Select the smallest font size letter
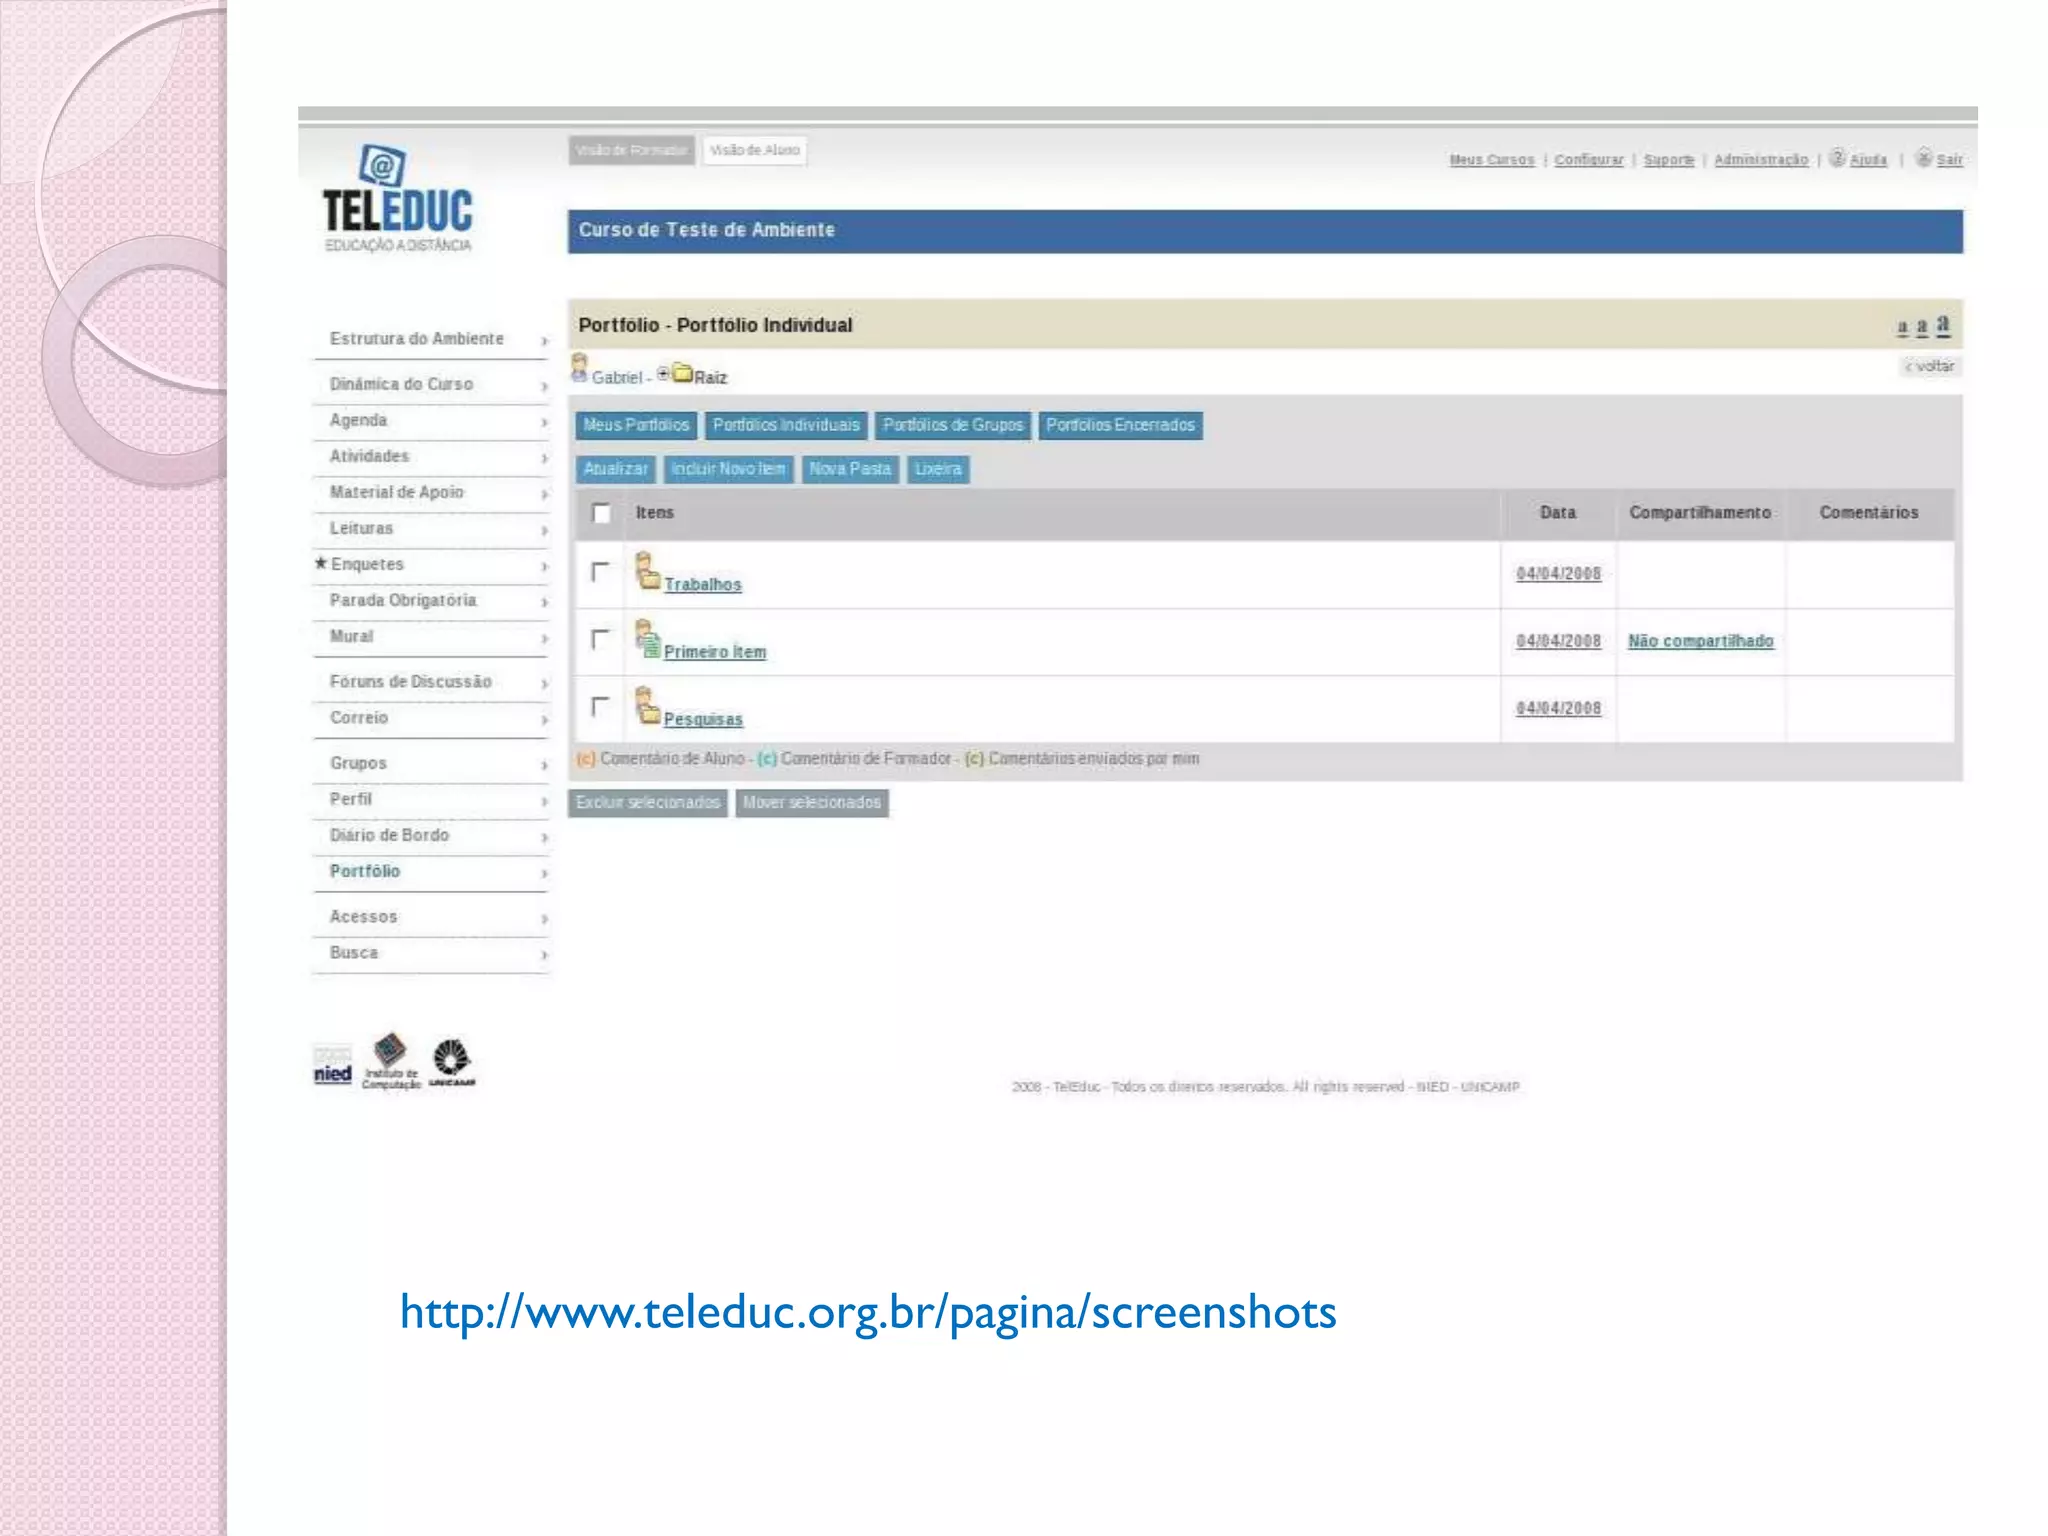This screenshot has width=2048, height=1536. pyautogui.click(x=1902, y=327)
